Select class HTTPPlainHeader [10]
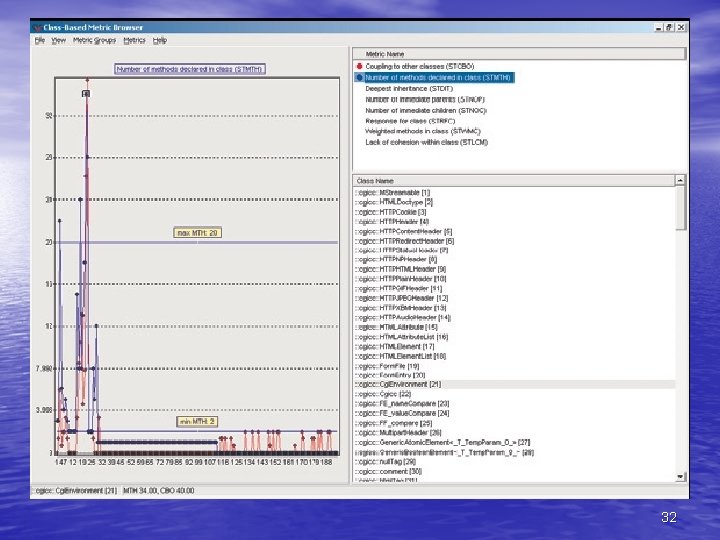 click(400, 279)
